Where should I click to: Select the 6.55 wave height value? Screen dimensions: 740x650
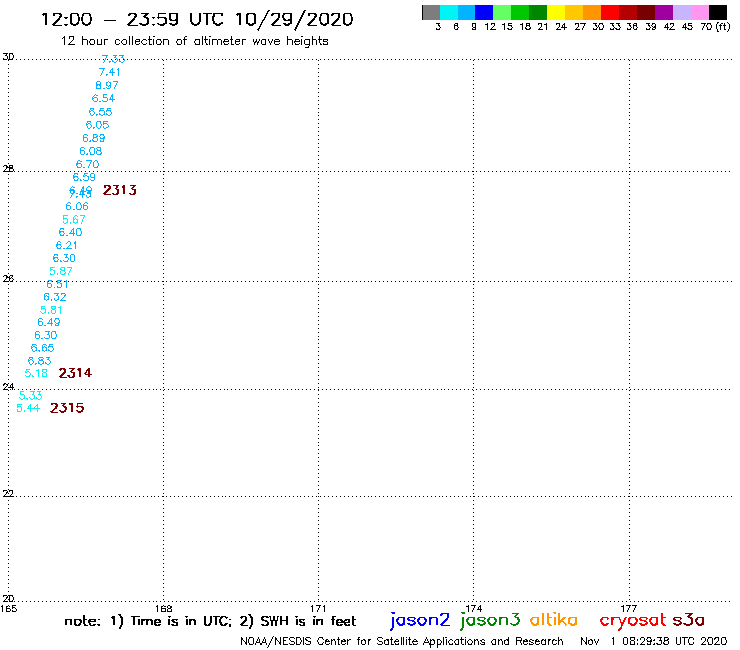tap(101, 112)
